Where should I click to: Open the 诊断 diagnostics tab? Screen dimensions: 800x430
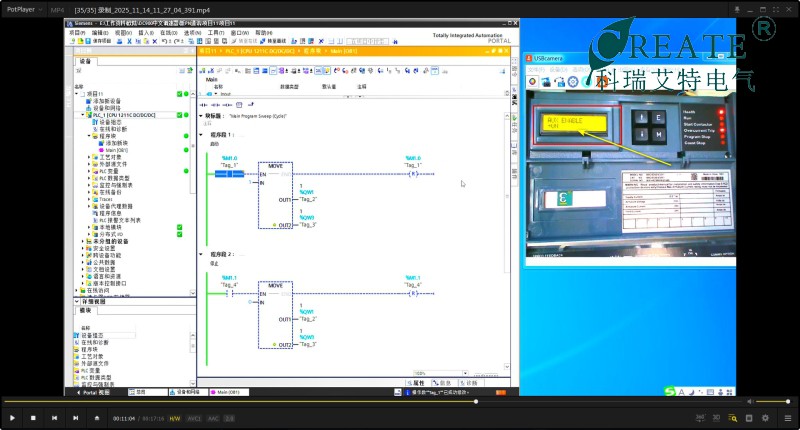point(468,383)
